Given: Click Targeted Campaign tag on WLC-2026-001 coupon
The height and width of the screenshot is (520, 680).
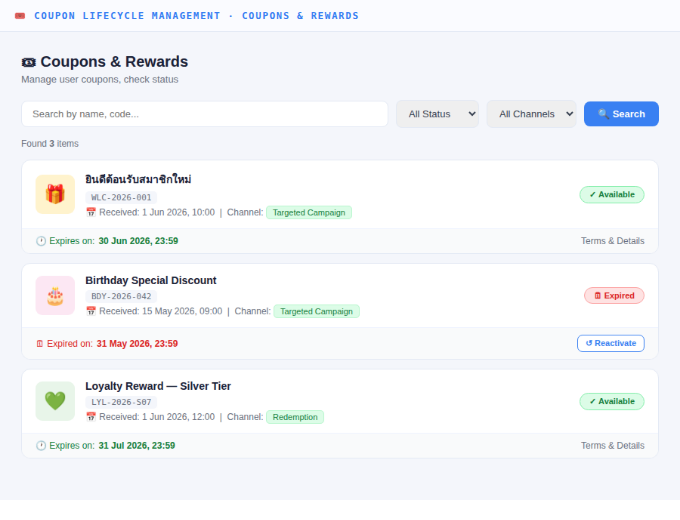Looking at the screenshot, I should click(x=309, y=213).
